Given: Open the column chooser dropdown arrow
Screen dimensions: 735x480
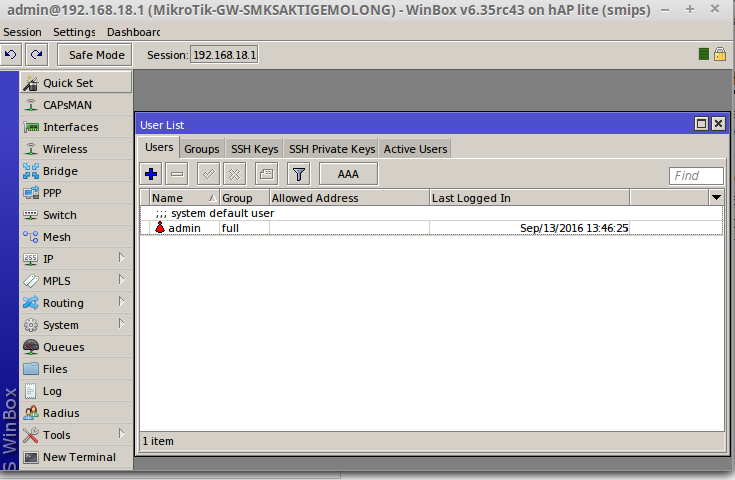Looking at the screenshot, I should click(x=716, y=198).
